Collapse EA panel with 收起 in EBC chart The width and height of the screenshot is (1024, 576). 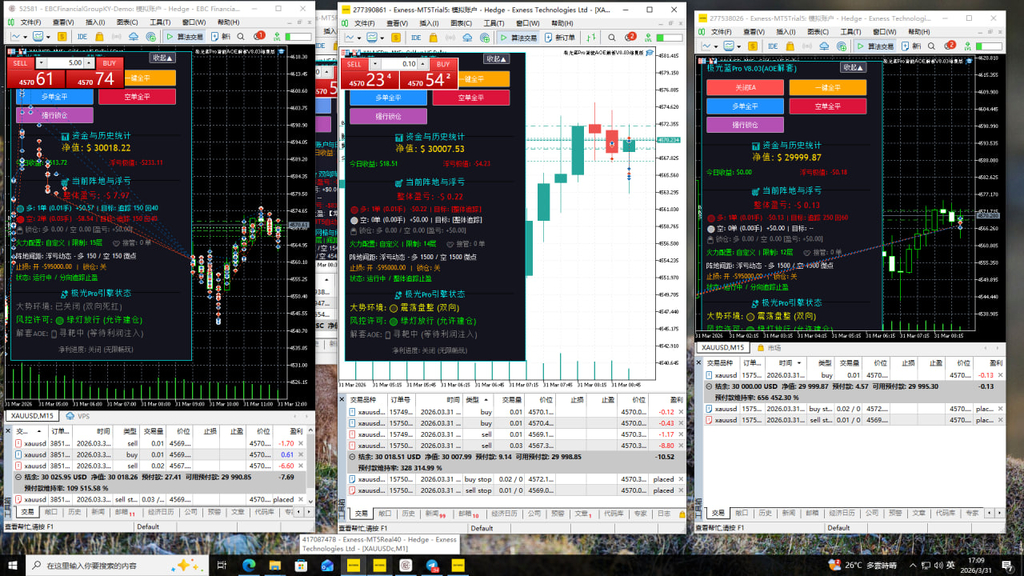162,57
